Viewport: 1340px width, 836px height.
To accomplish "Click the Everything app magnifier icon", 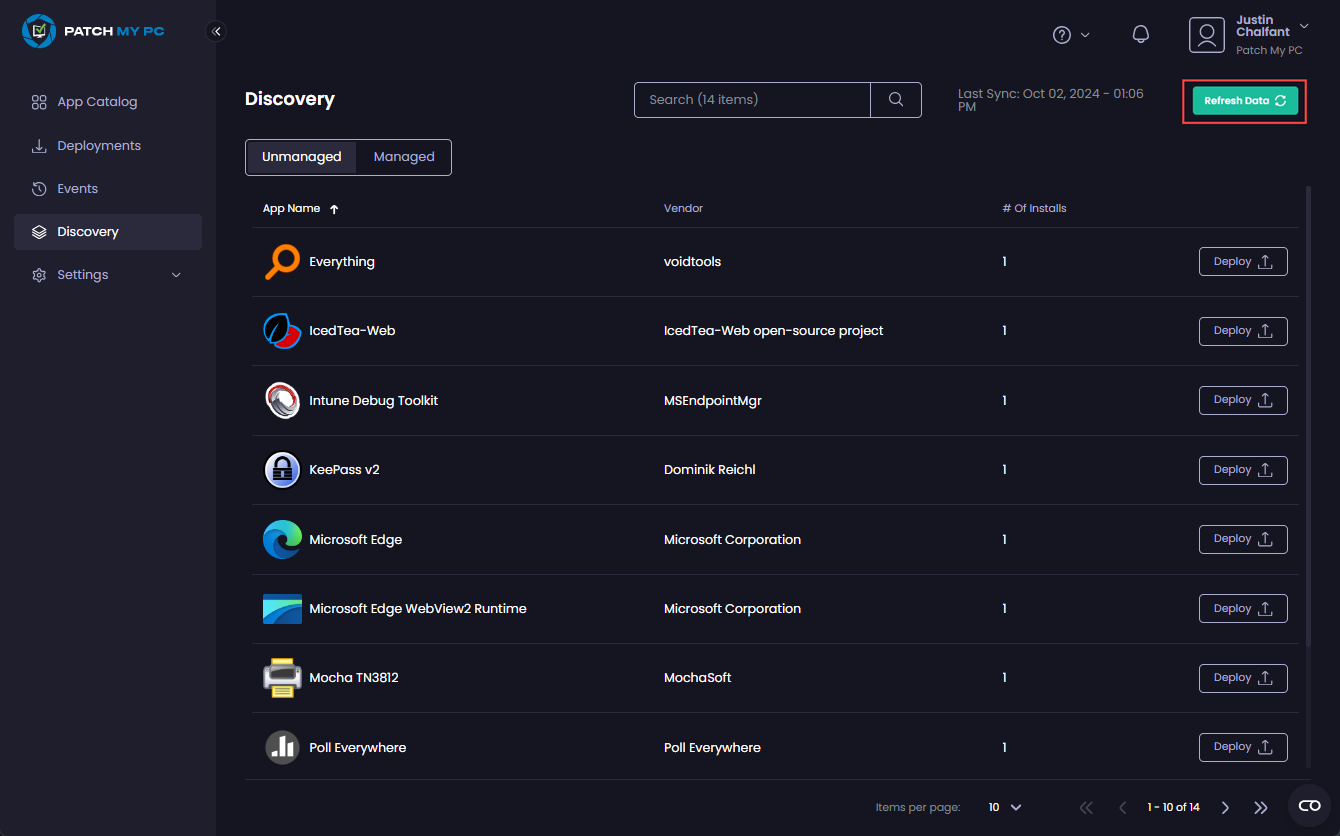I will tap(282, 262).
